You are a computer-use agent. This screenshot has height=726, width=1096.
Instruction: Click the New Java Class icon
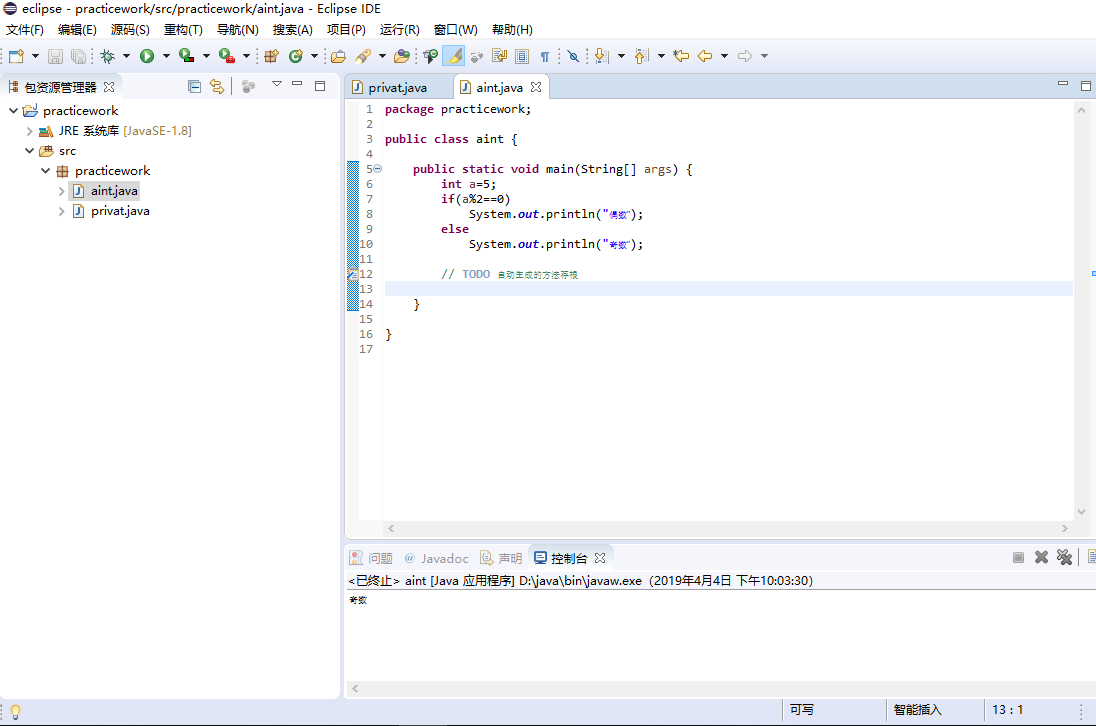(x=296, y=56)
